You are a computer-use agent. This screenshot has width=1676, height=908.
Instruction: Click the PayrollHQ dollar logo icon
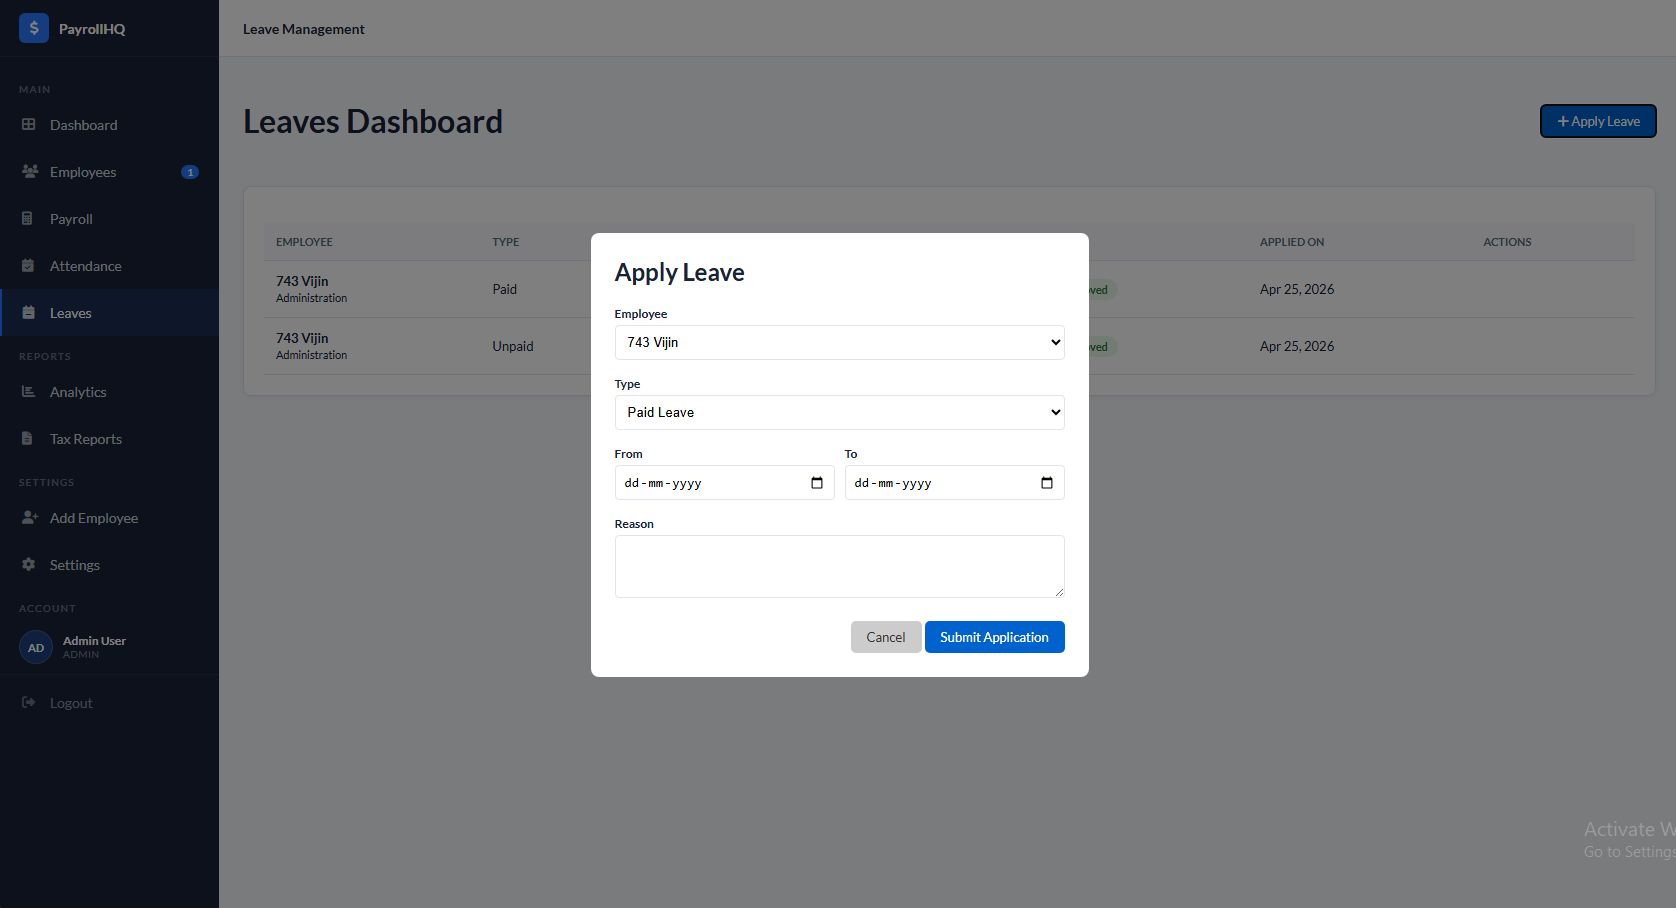[33, 28]
